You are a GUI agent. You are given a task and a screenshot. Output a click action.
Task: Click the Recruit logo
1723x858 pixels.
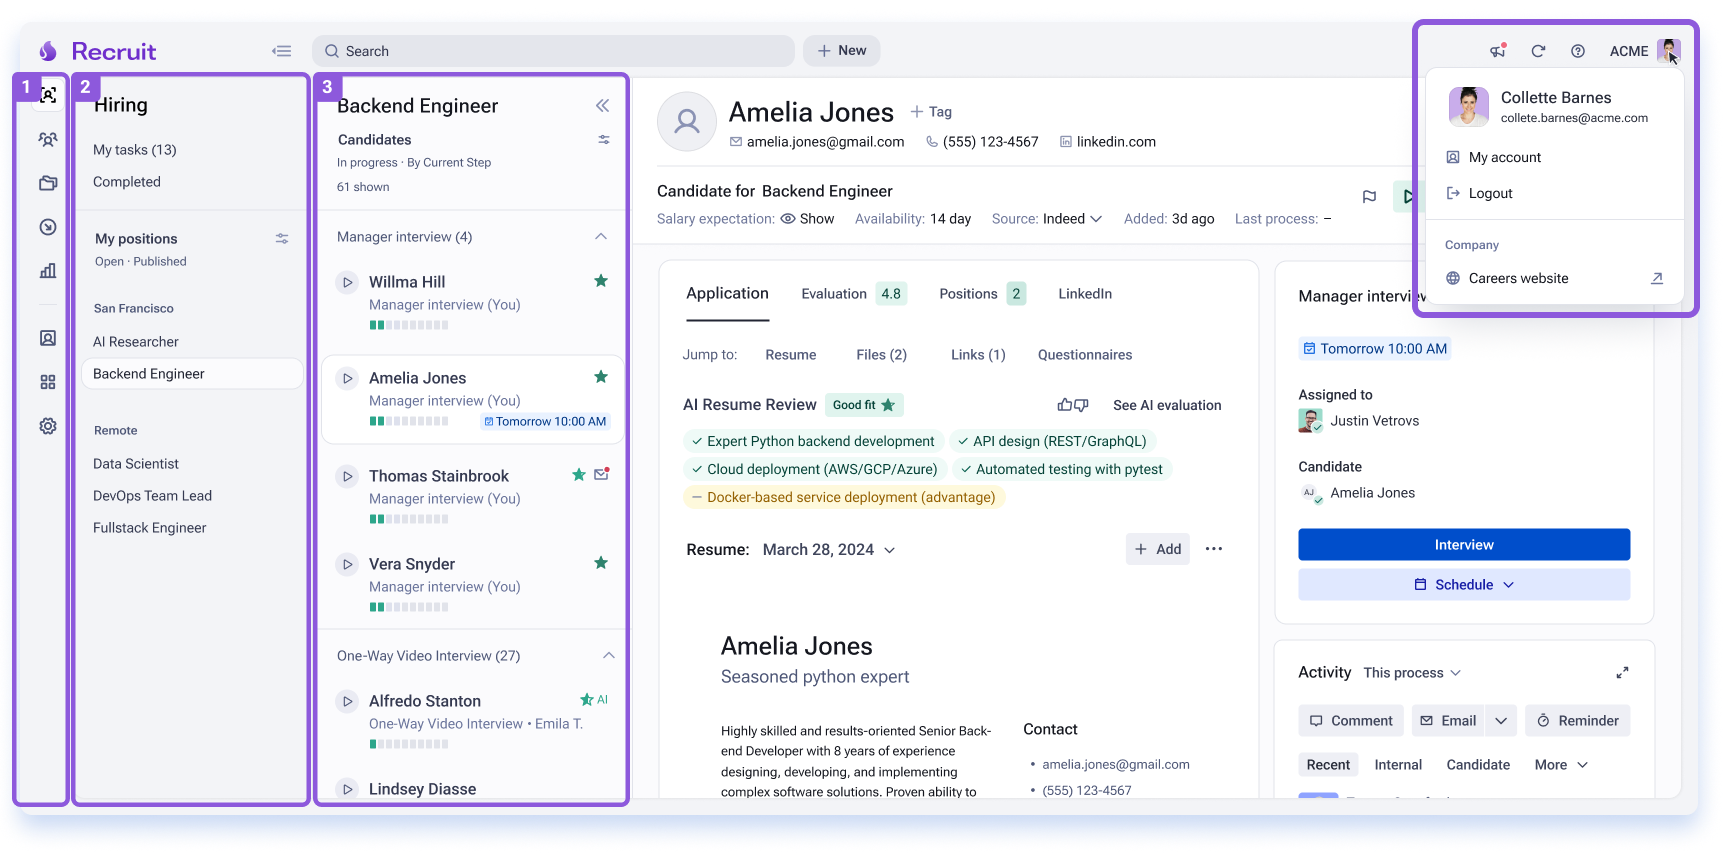coord(98,51)
